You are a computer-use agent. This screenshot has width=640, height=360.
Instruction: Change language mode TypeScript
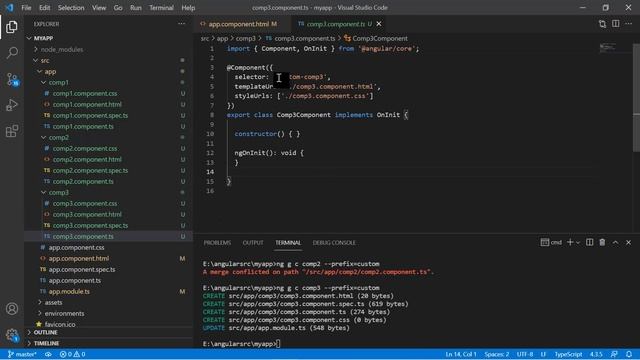click(568, 354)
